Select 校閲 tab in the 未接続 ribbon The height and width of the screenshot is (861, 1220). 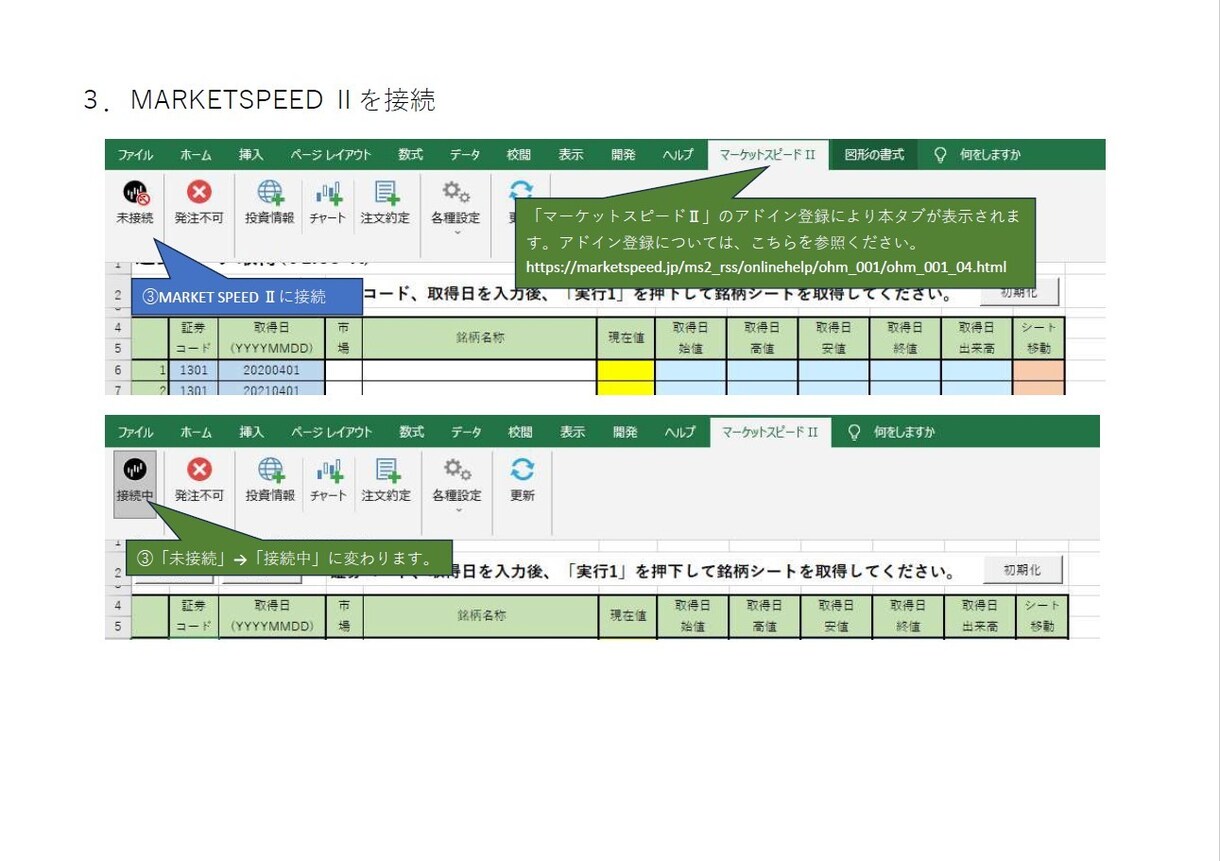(519, 155)
